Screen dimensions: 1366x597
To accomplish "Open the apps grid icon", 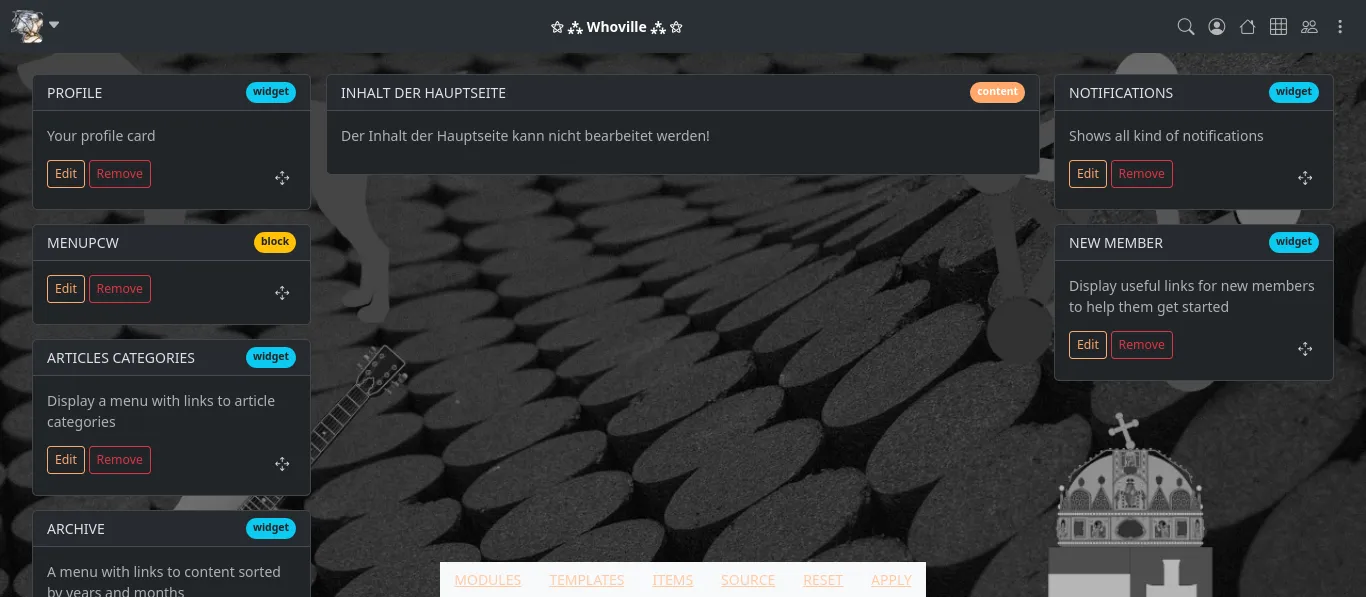I will 1278,27.
